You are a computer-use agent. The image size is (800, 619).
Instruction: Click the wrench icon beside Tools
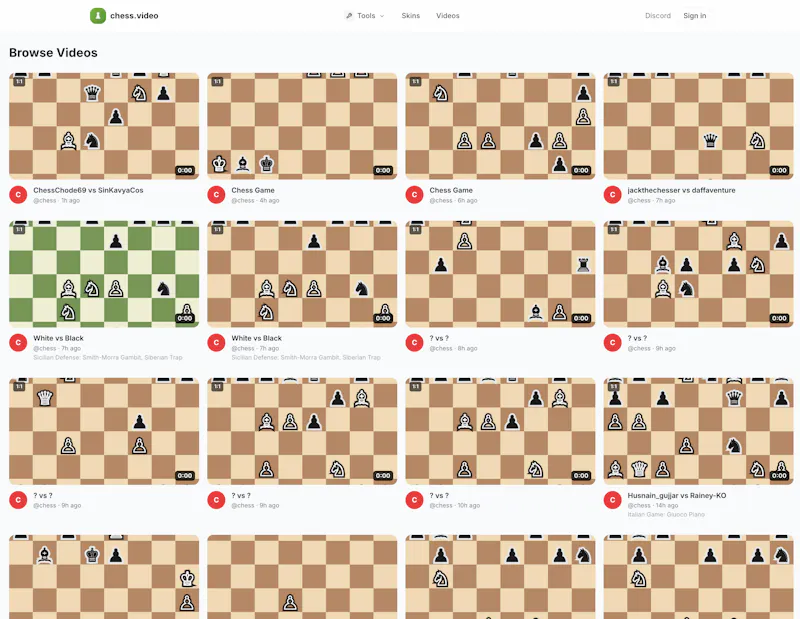click(349, 16)
